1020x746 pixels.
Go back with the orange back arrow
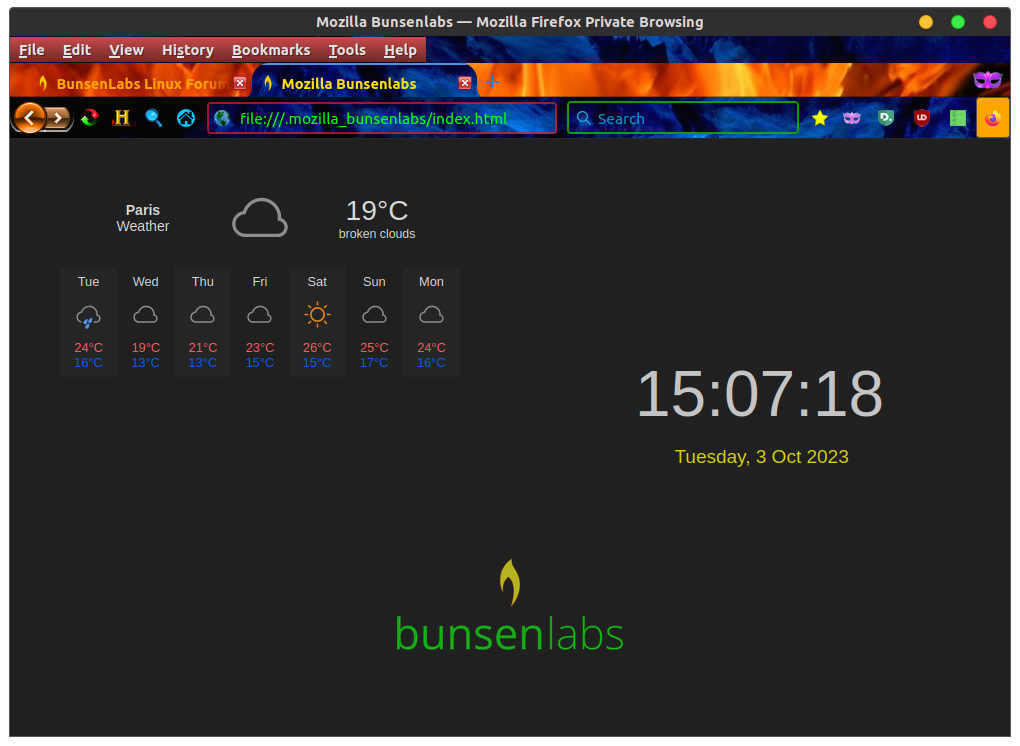pos(29,118)
